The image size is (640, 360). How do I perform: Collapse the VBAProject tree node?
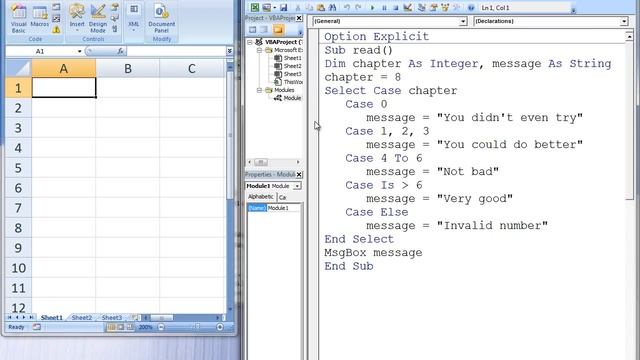point(250,42)
